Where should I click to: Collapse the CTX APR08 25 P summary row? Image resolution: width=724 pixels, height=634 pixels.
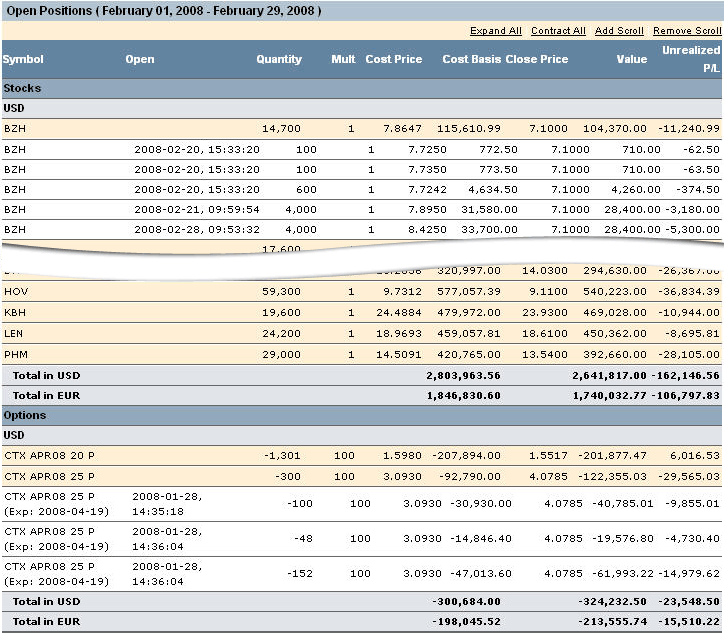(362, 477)
